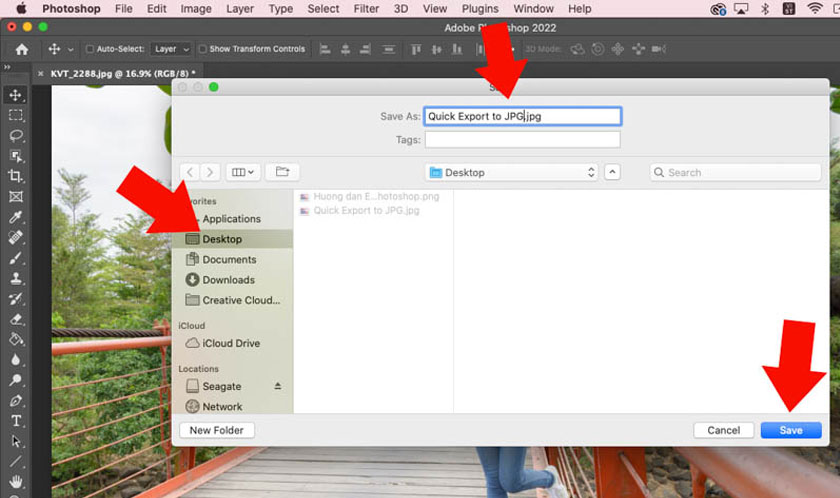Click the Home icon in options bar
Screen dimensions: 840x498
click(x=21, y=48)
